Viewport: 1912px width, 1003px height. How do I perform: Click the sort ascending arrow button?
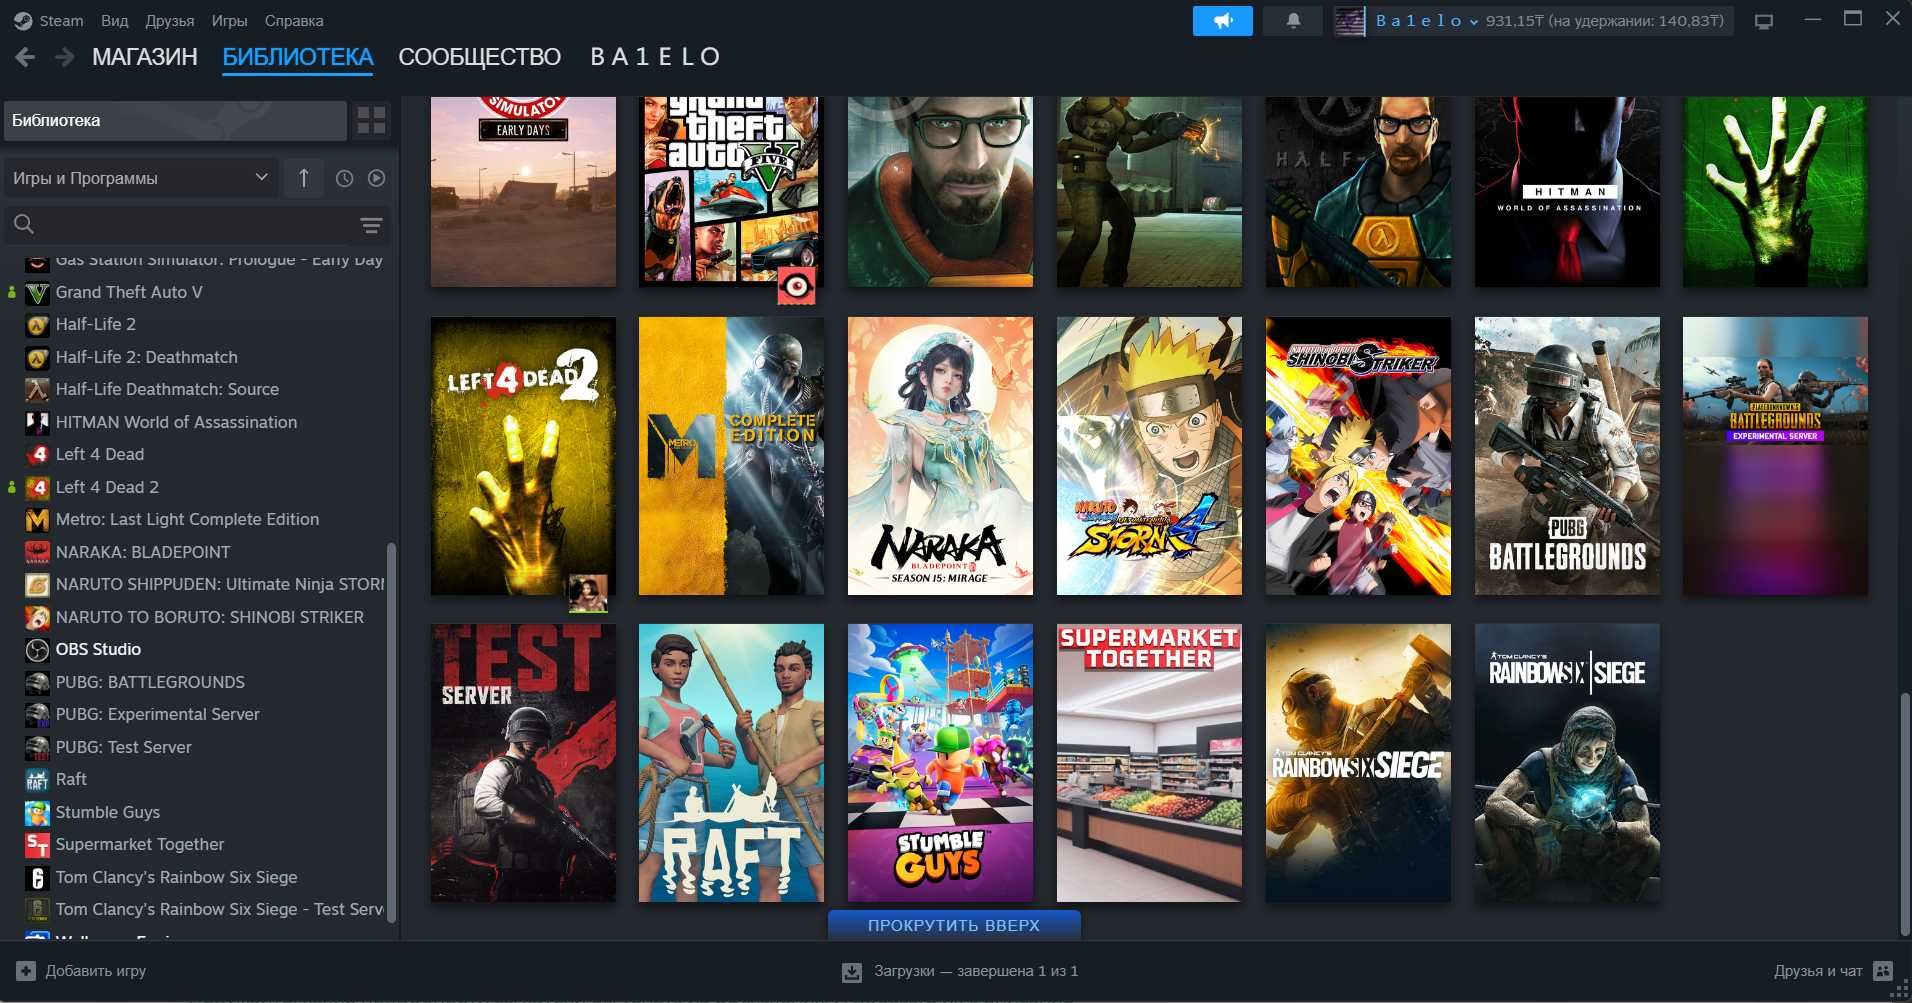(x=304, y=178)
